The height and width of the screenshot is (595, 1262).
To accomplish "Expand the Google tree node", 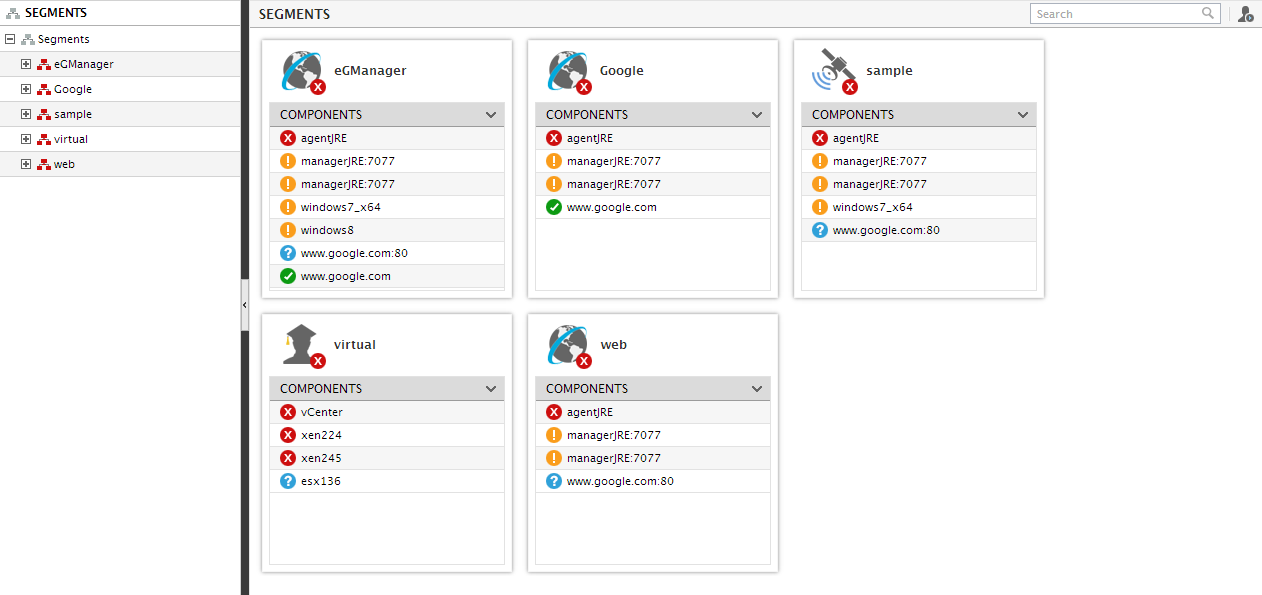I will click(x=26, y=89).
